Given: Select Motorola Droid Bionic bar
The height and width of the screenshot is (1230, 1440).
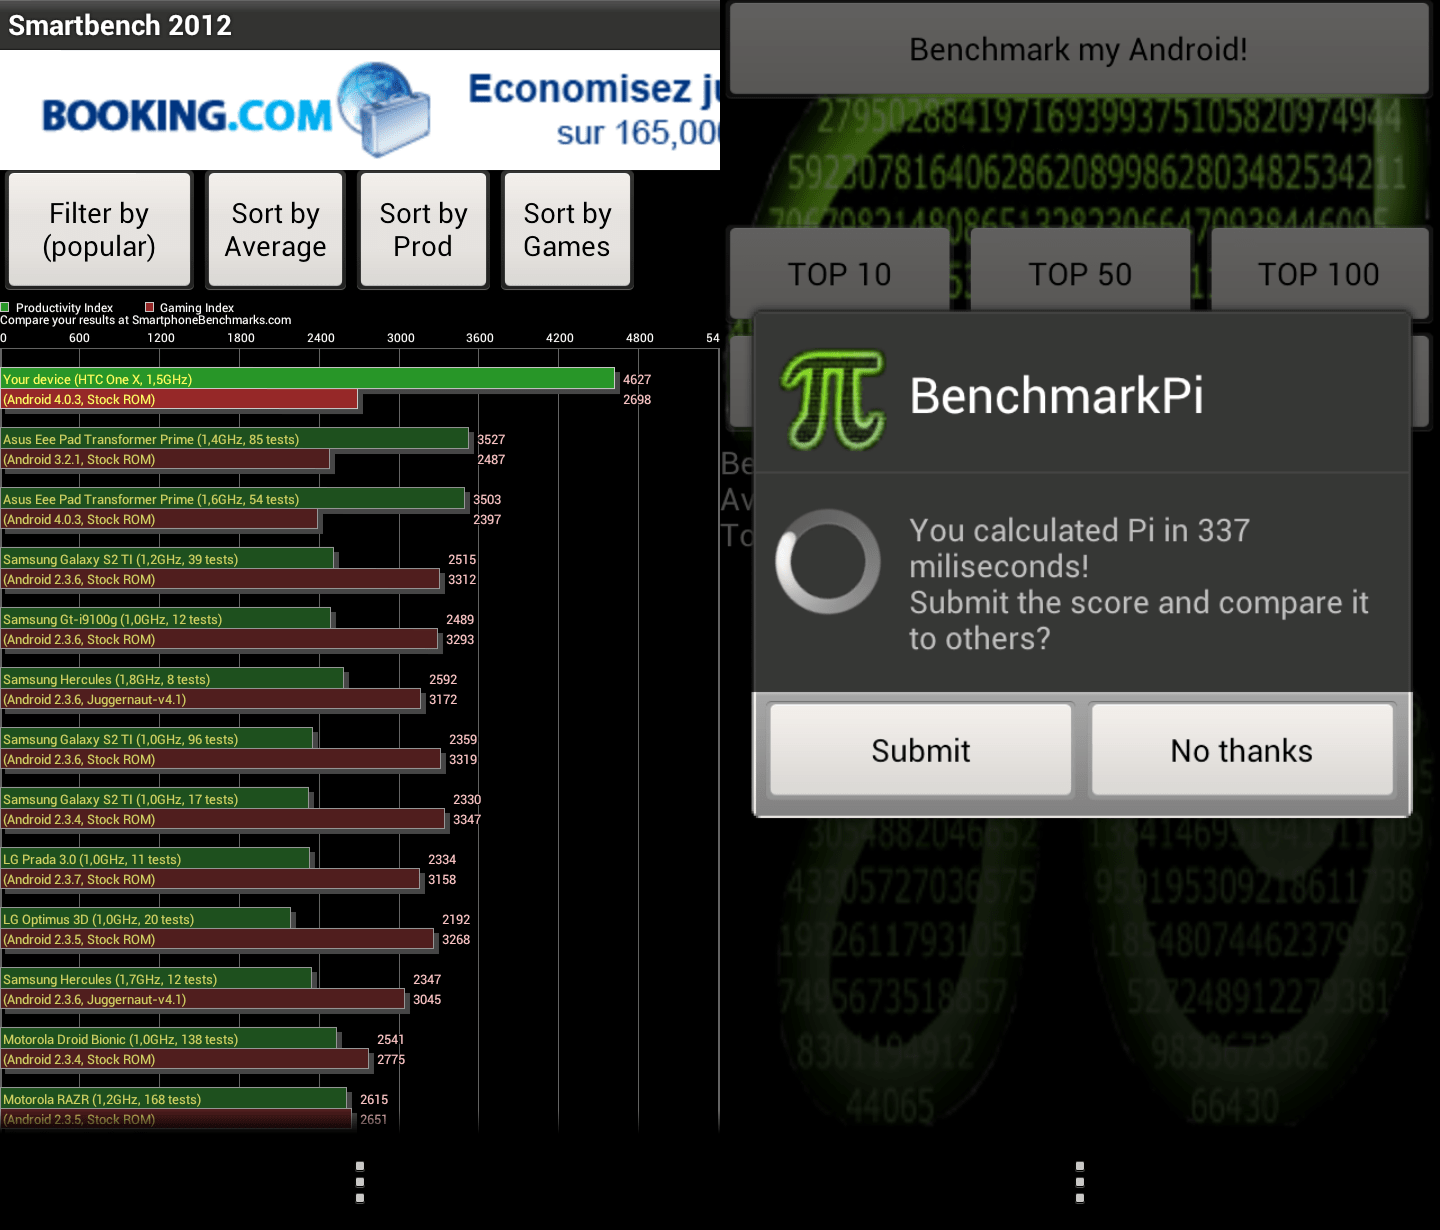Looking at the screenshot, I should coord(169,1038).
